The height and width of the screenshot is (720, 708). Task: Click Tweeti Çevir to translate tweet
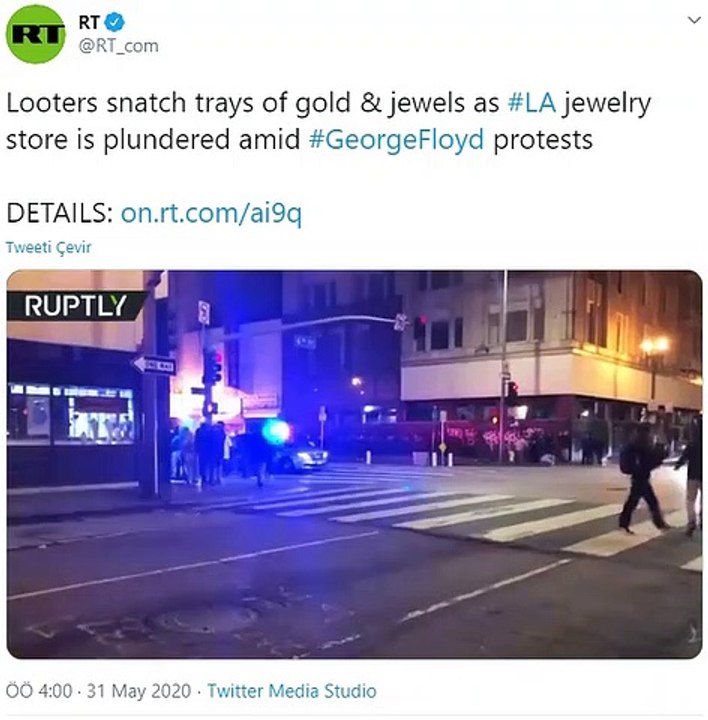pos(49,248)
